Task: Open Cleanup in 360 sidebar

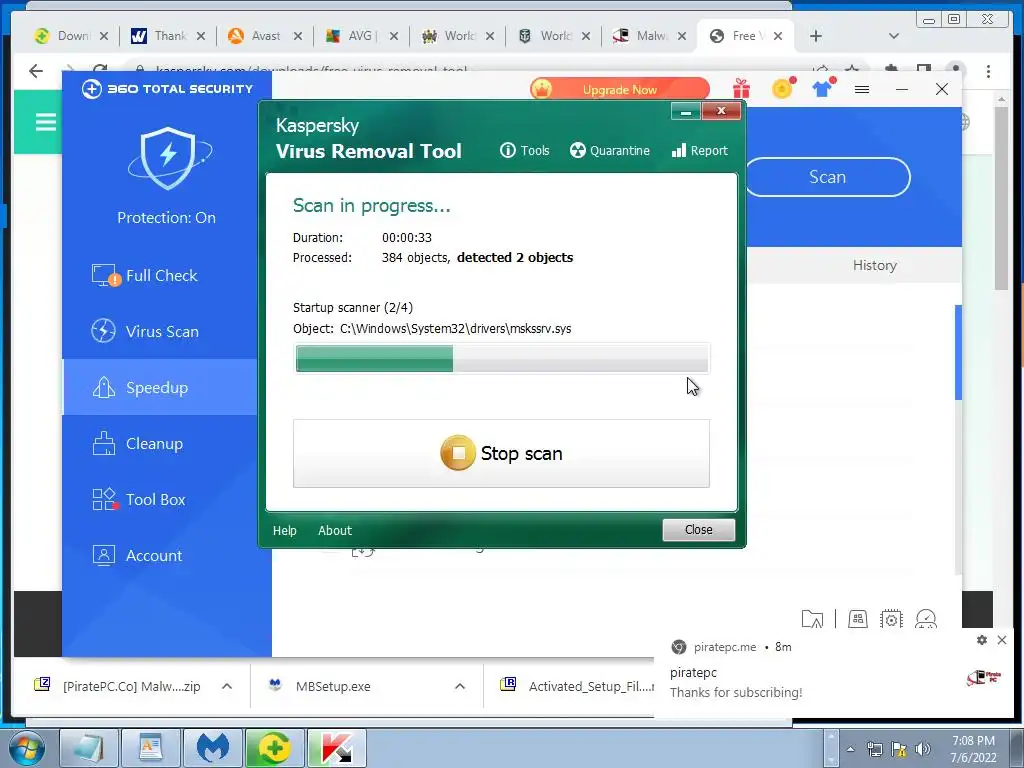Action: (161, 443)
